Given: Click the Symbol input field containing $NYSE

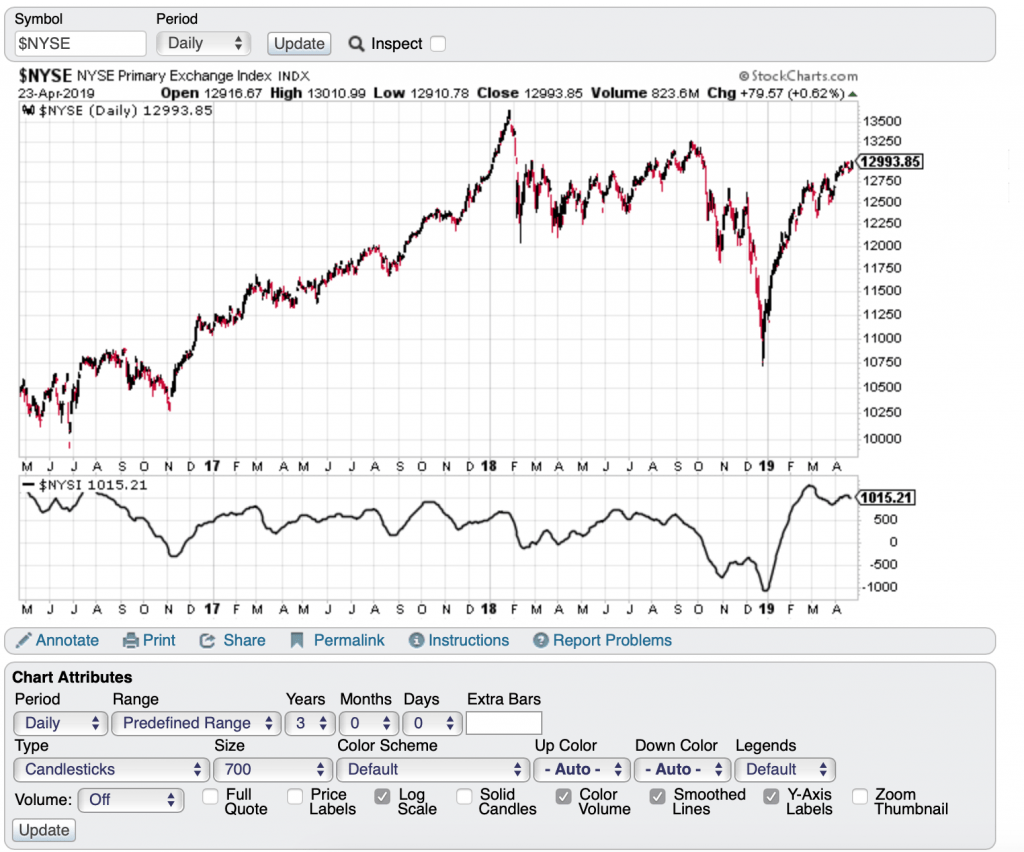Looking at the screenshot, I should [81, 44].
